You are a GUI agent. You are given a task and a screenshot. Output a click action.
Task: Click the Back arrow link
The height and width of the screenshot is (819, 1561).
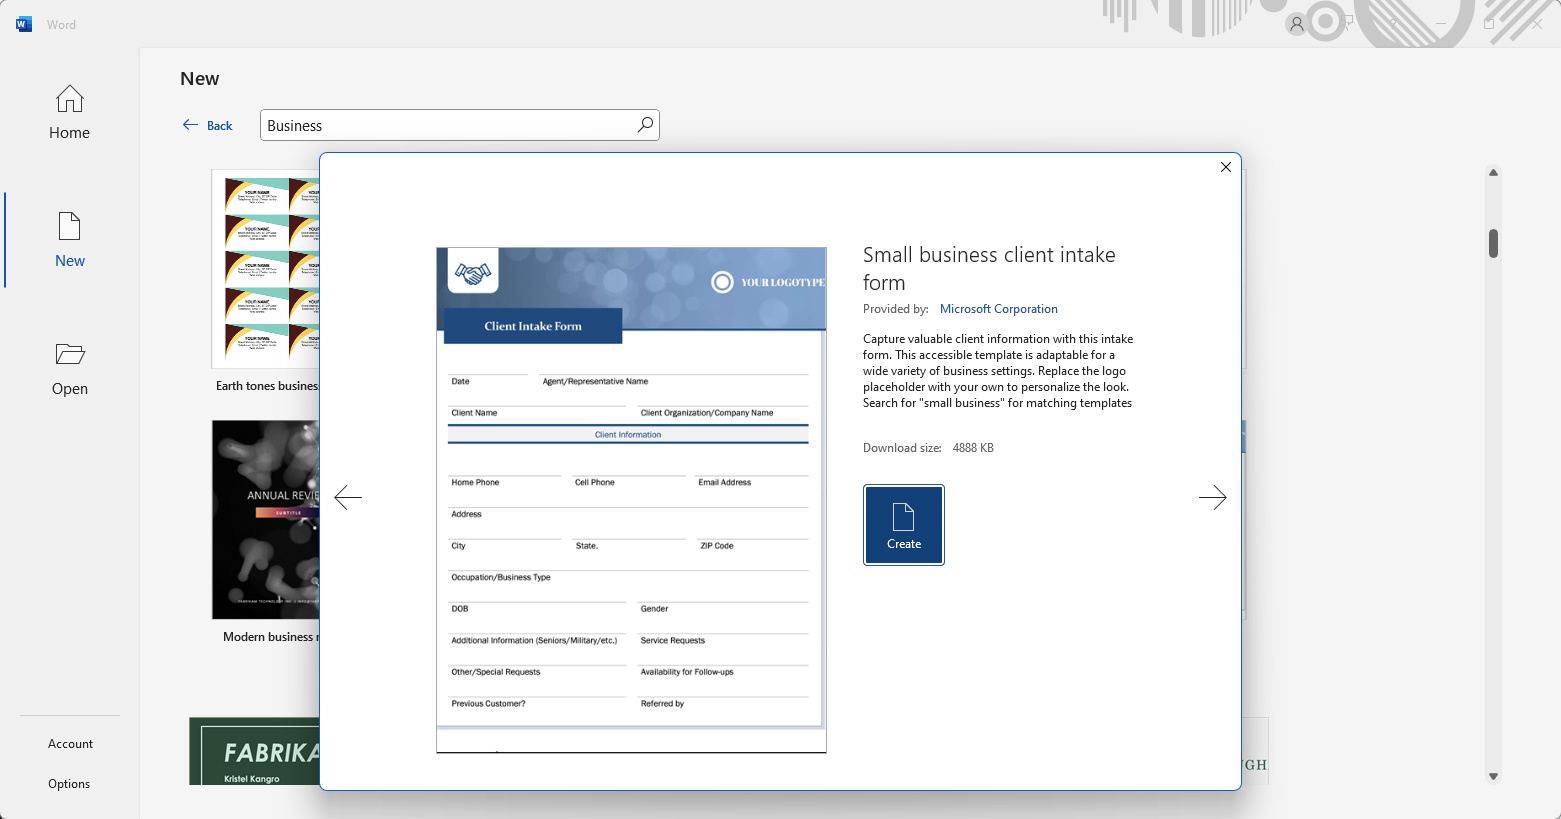(x=208, y=125)
